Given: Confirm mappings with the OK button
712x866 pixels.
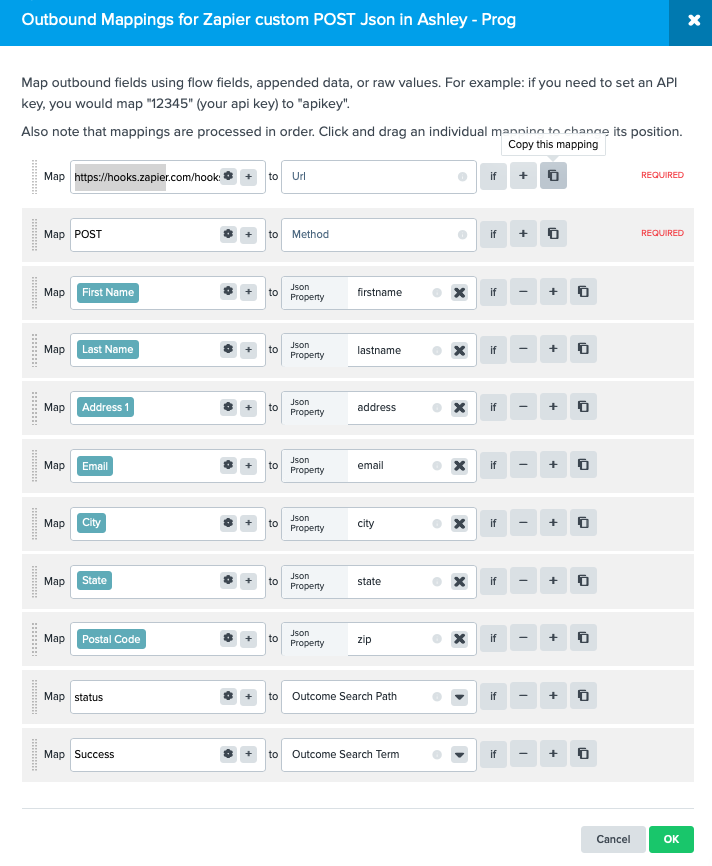Looking at the screenshot, I should (671, 839).
